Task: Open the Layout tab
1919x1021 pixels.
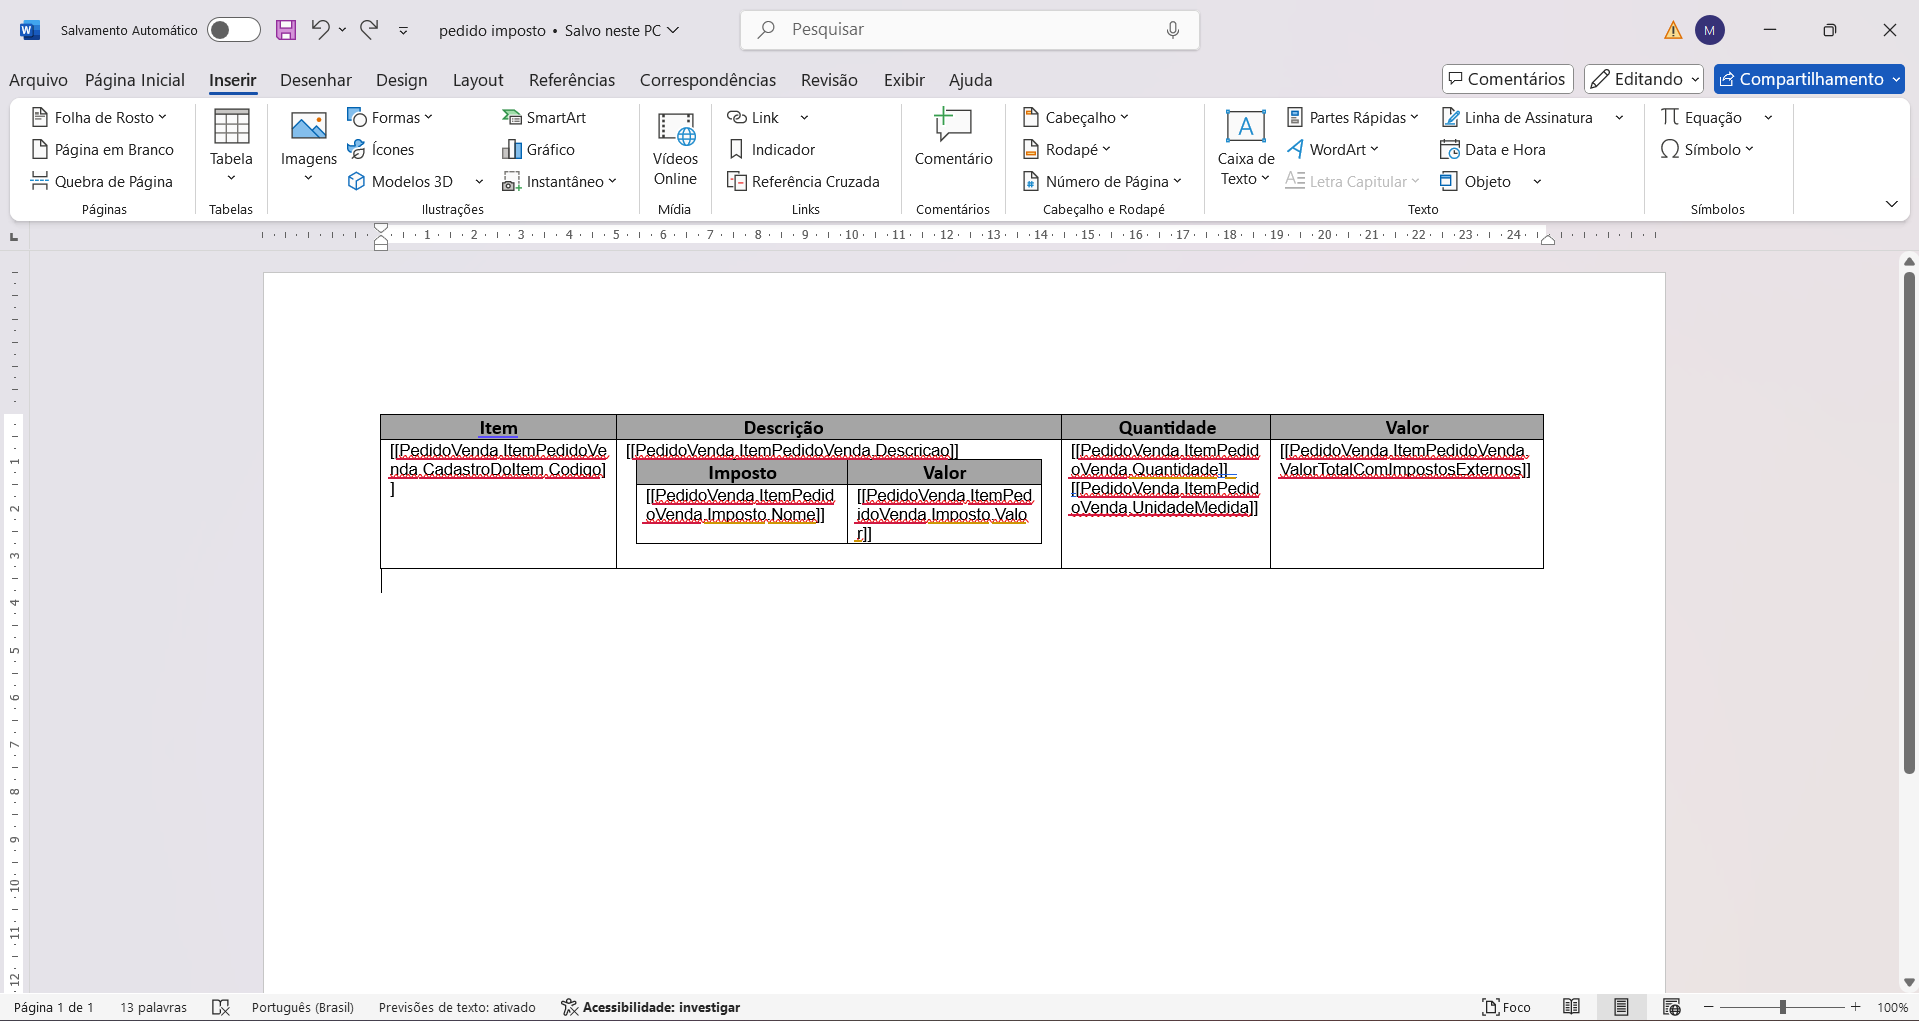Action: pyautogui.click(x=478, y=80)
